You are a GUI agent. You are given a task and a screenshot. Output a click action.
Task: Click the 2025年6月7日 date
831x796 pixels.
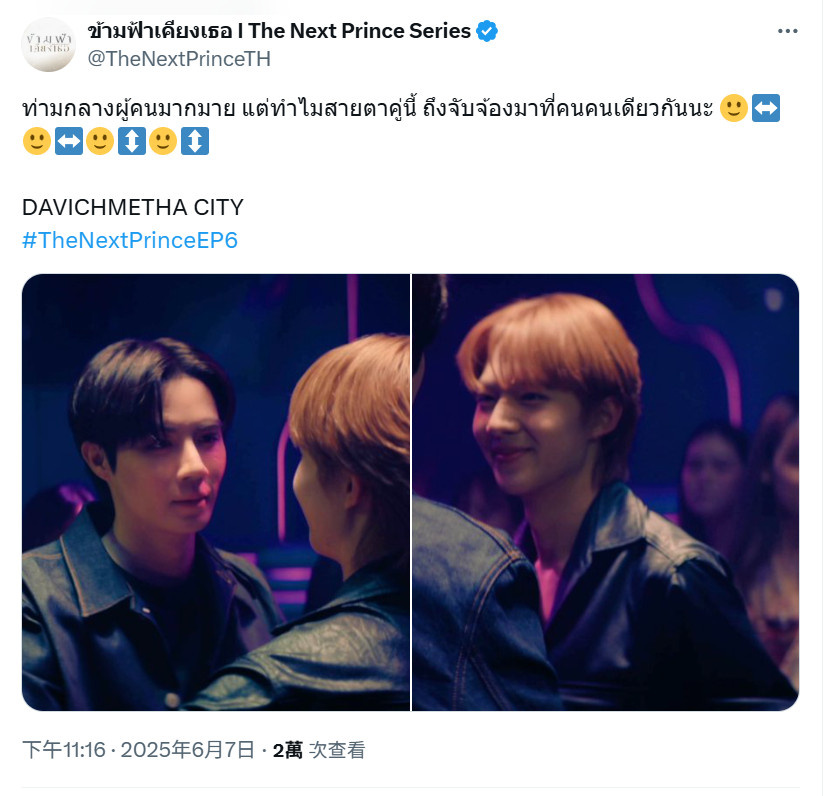click(188, 750)
